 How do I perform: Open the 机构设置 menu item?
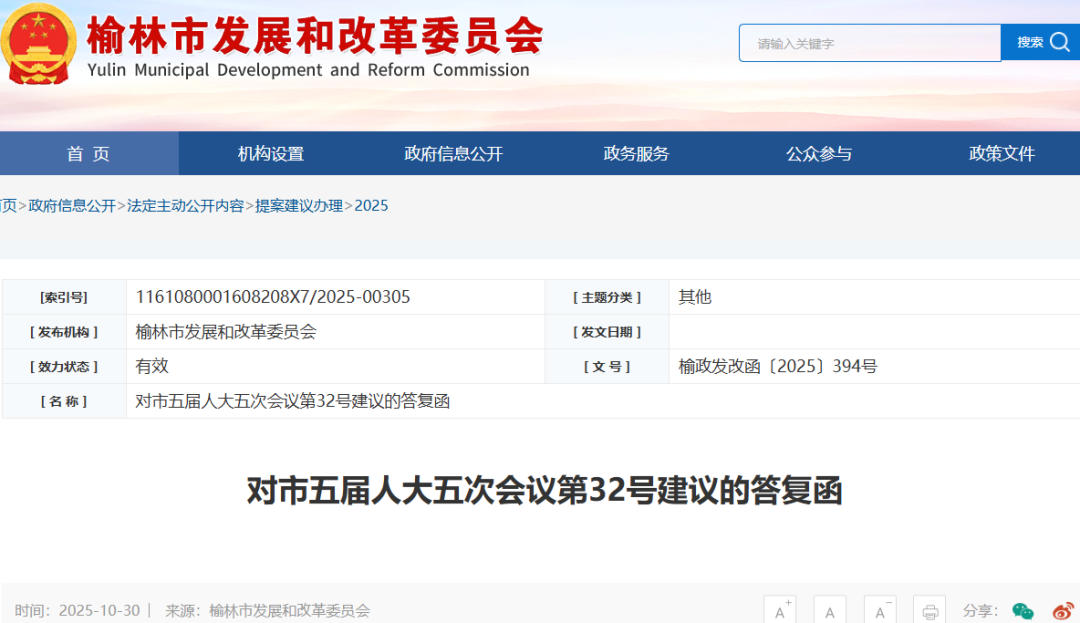tap(270, 152)
